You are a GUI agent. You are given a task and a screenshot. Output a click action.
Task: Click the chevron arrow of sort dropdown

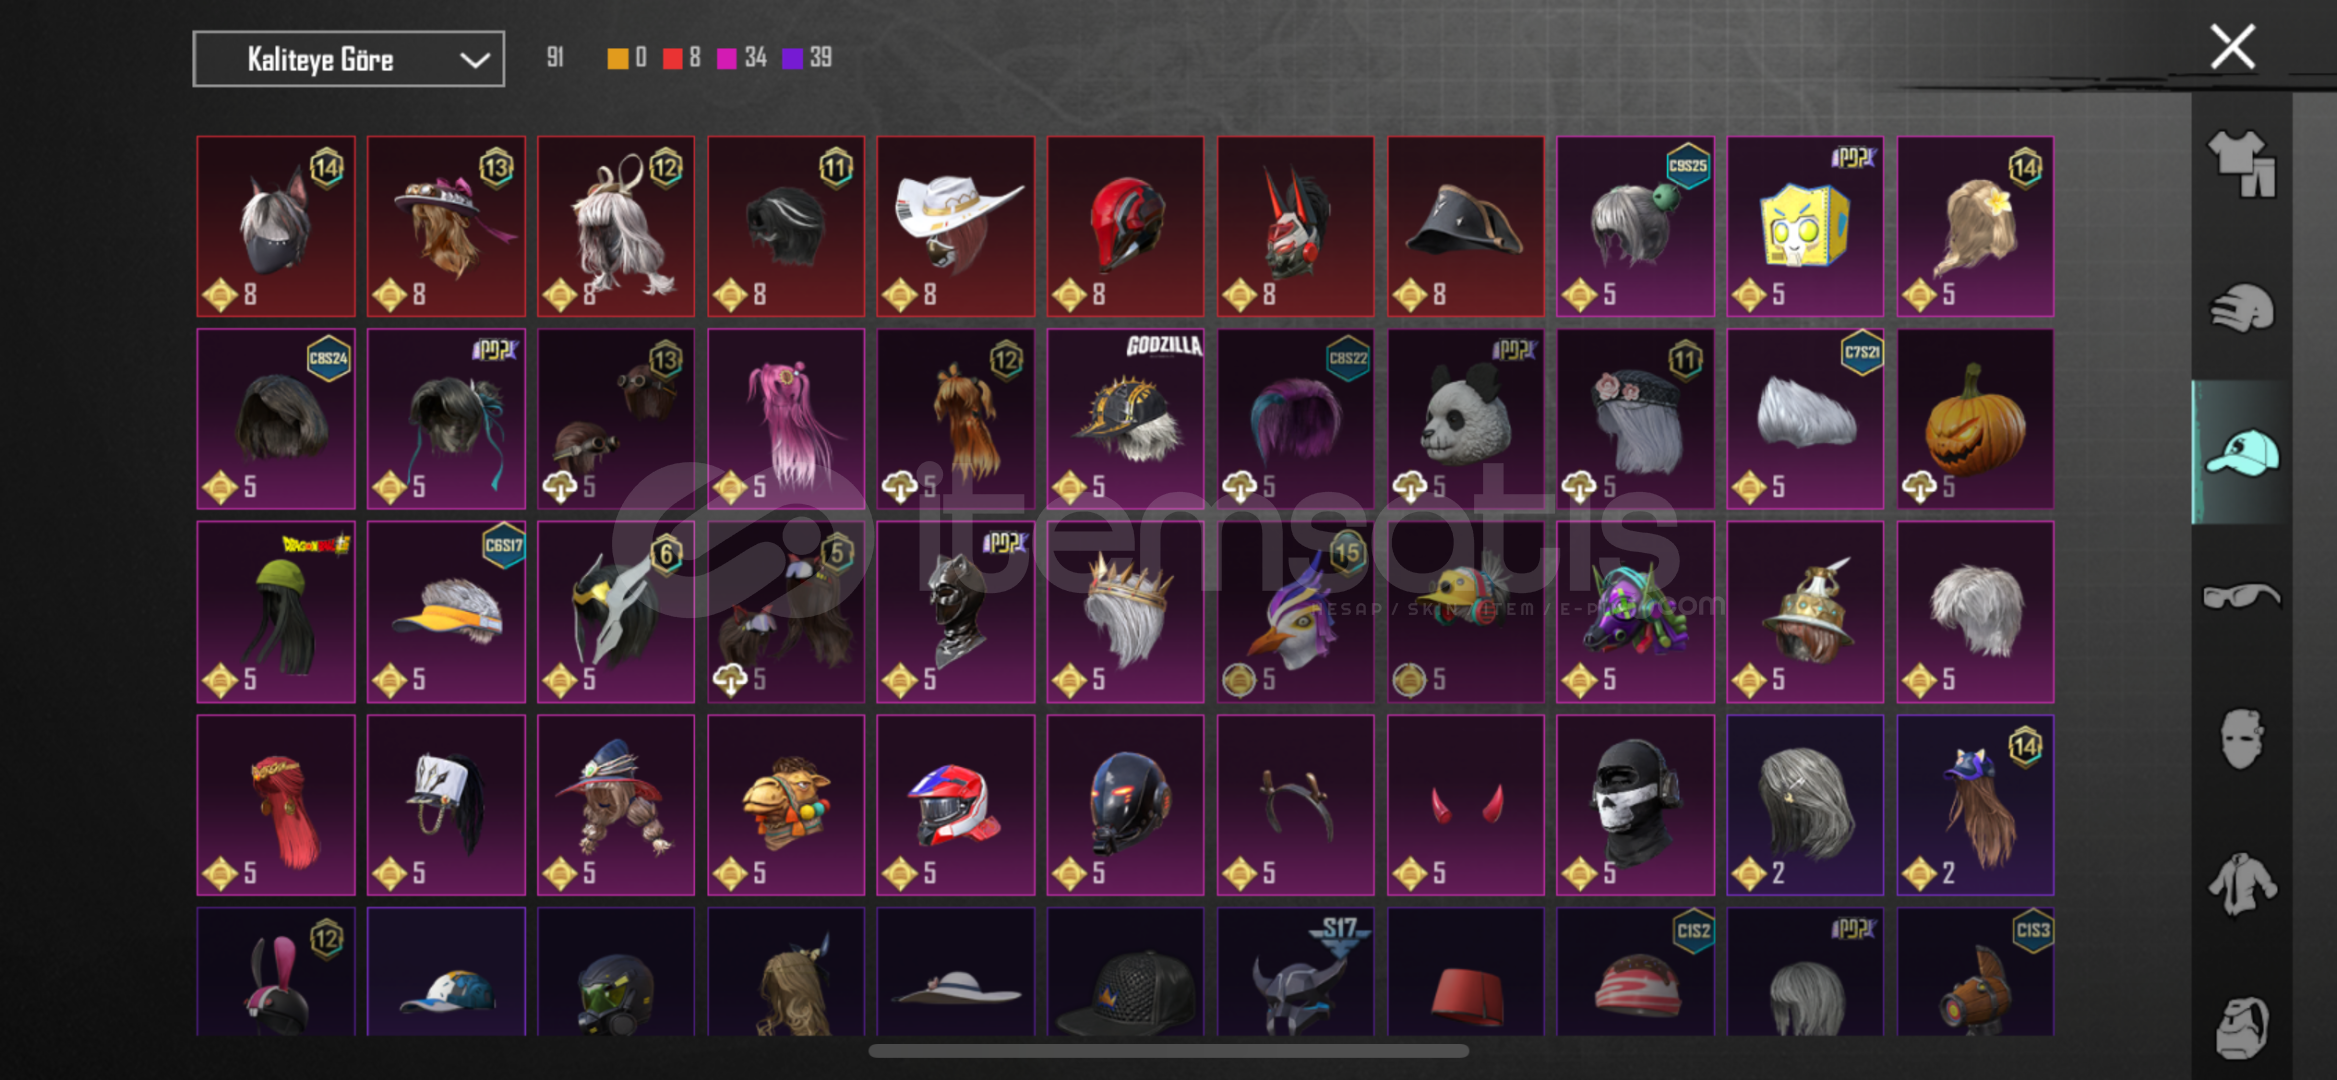tap(475, 60)
